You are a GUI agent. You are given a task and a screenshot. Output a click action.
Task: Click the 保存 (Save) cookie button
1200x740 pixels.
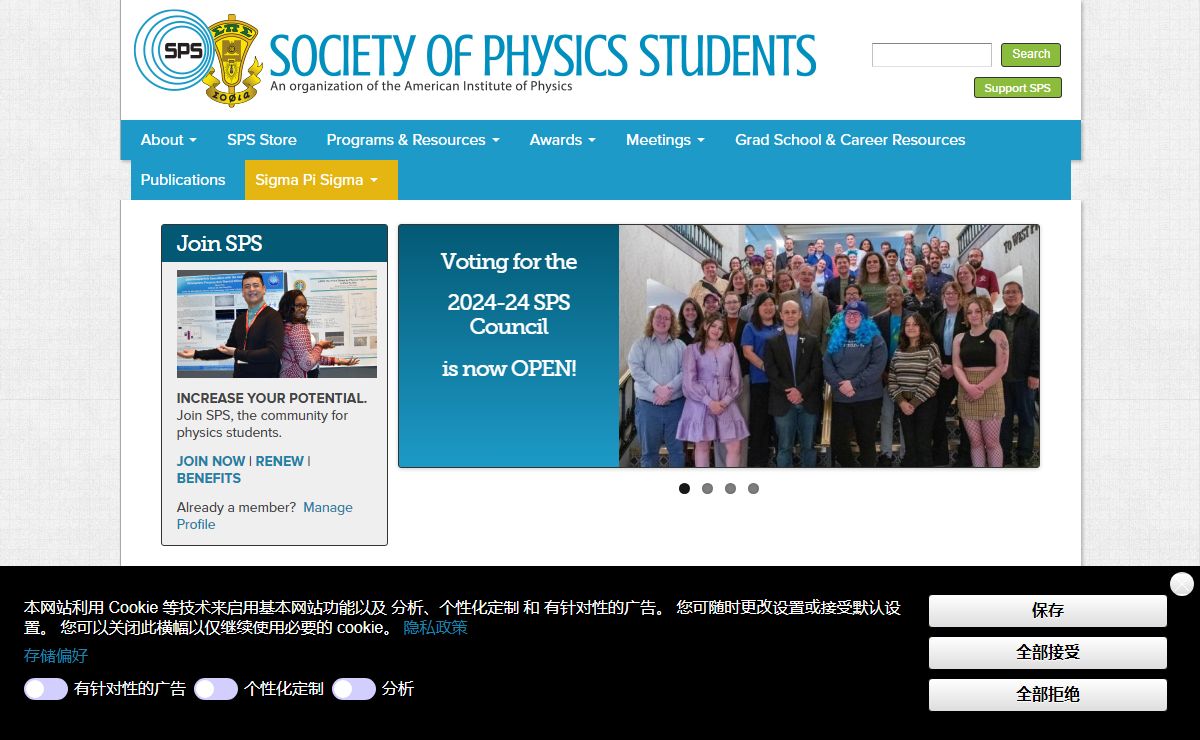point(1048,611)
